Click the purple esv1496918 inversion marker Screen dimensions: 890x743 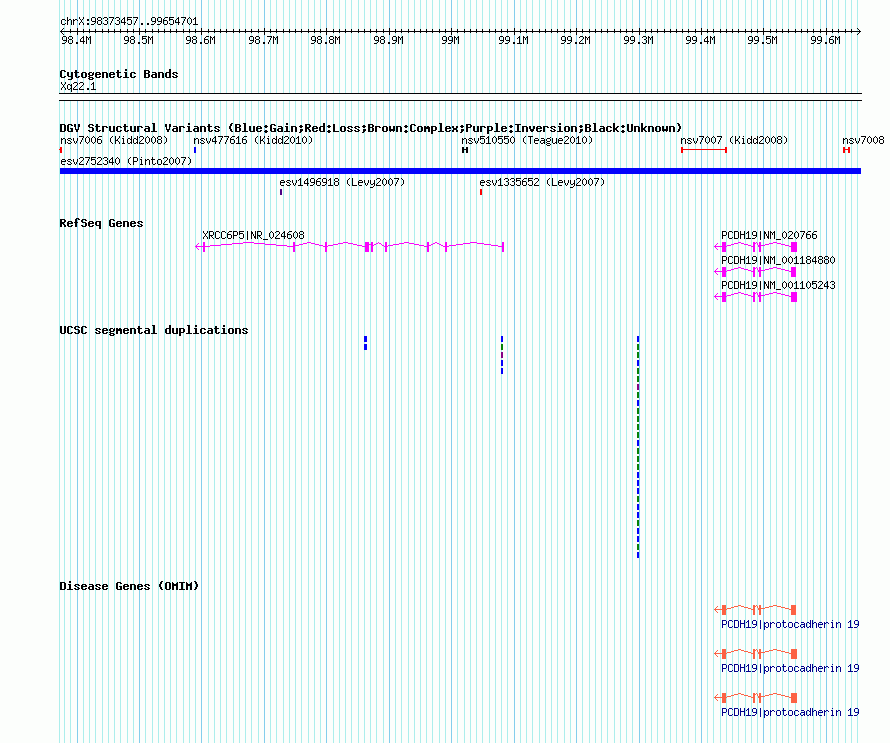pyautogui.click(x=281, y=192)
